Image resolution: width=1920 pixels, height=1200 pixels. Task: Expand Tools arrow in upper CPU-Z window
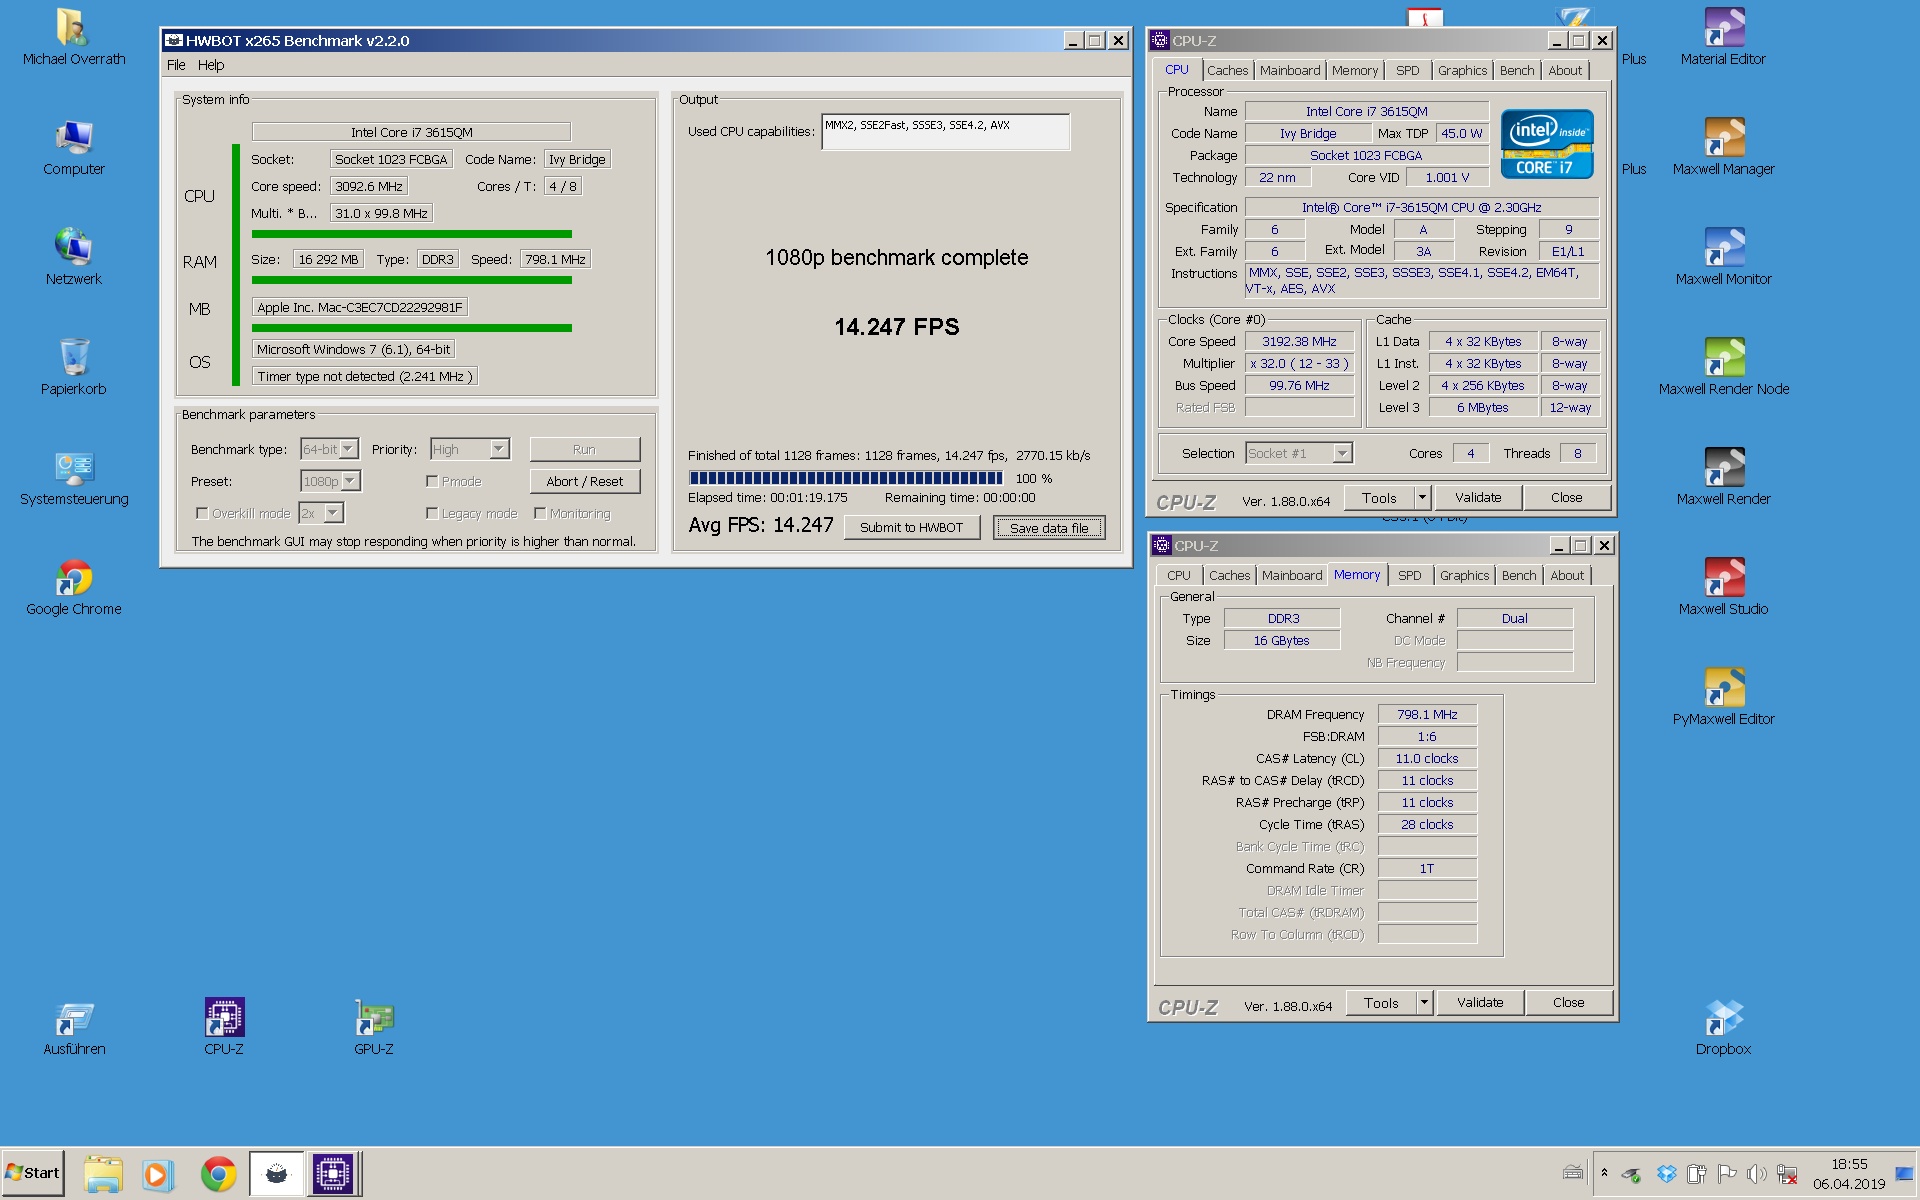pyautogui.click(x=1422, y=497)
